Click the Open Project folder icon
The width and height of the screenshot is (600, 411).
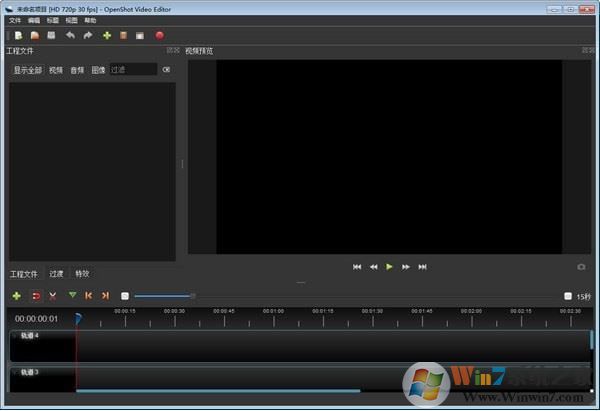point(34,36)
